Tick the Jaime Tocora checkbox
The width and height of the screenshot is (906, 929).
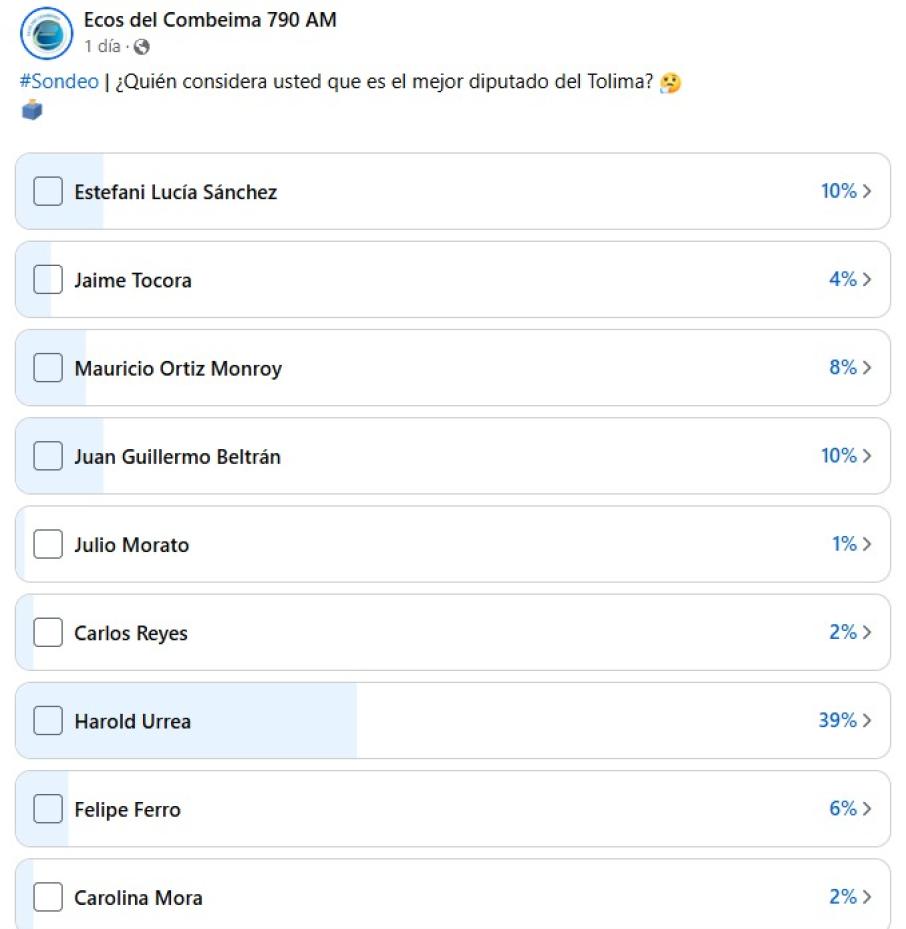click(x=48, y=280)
